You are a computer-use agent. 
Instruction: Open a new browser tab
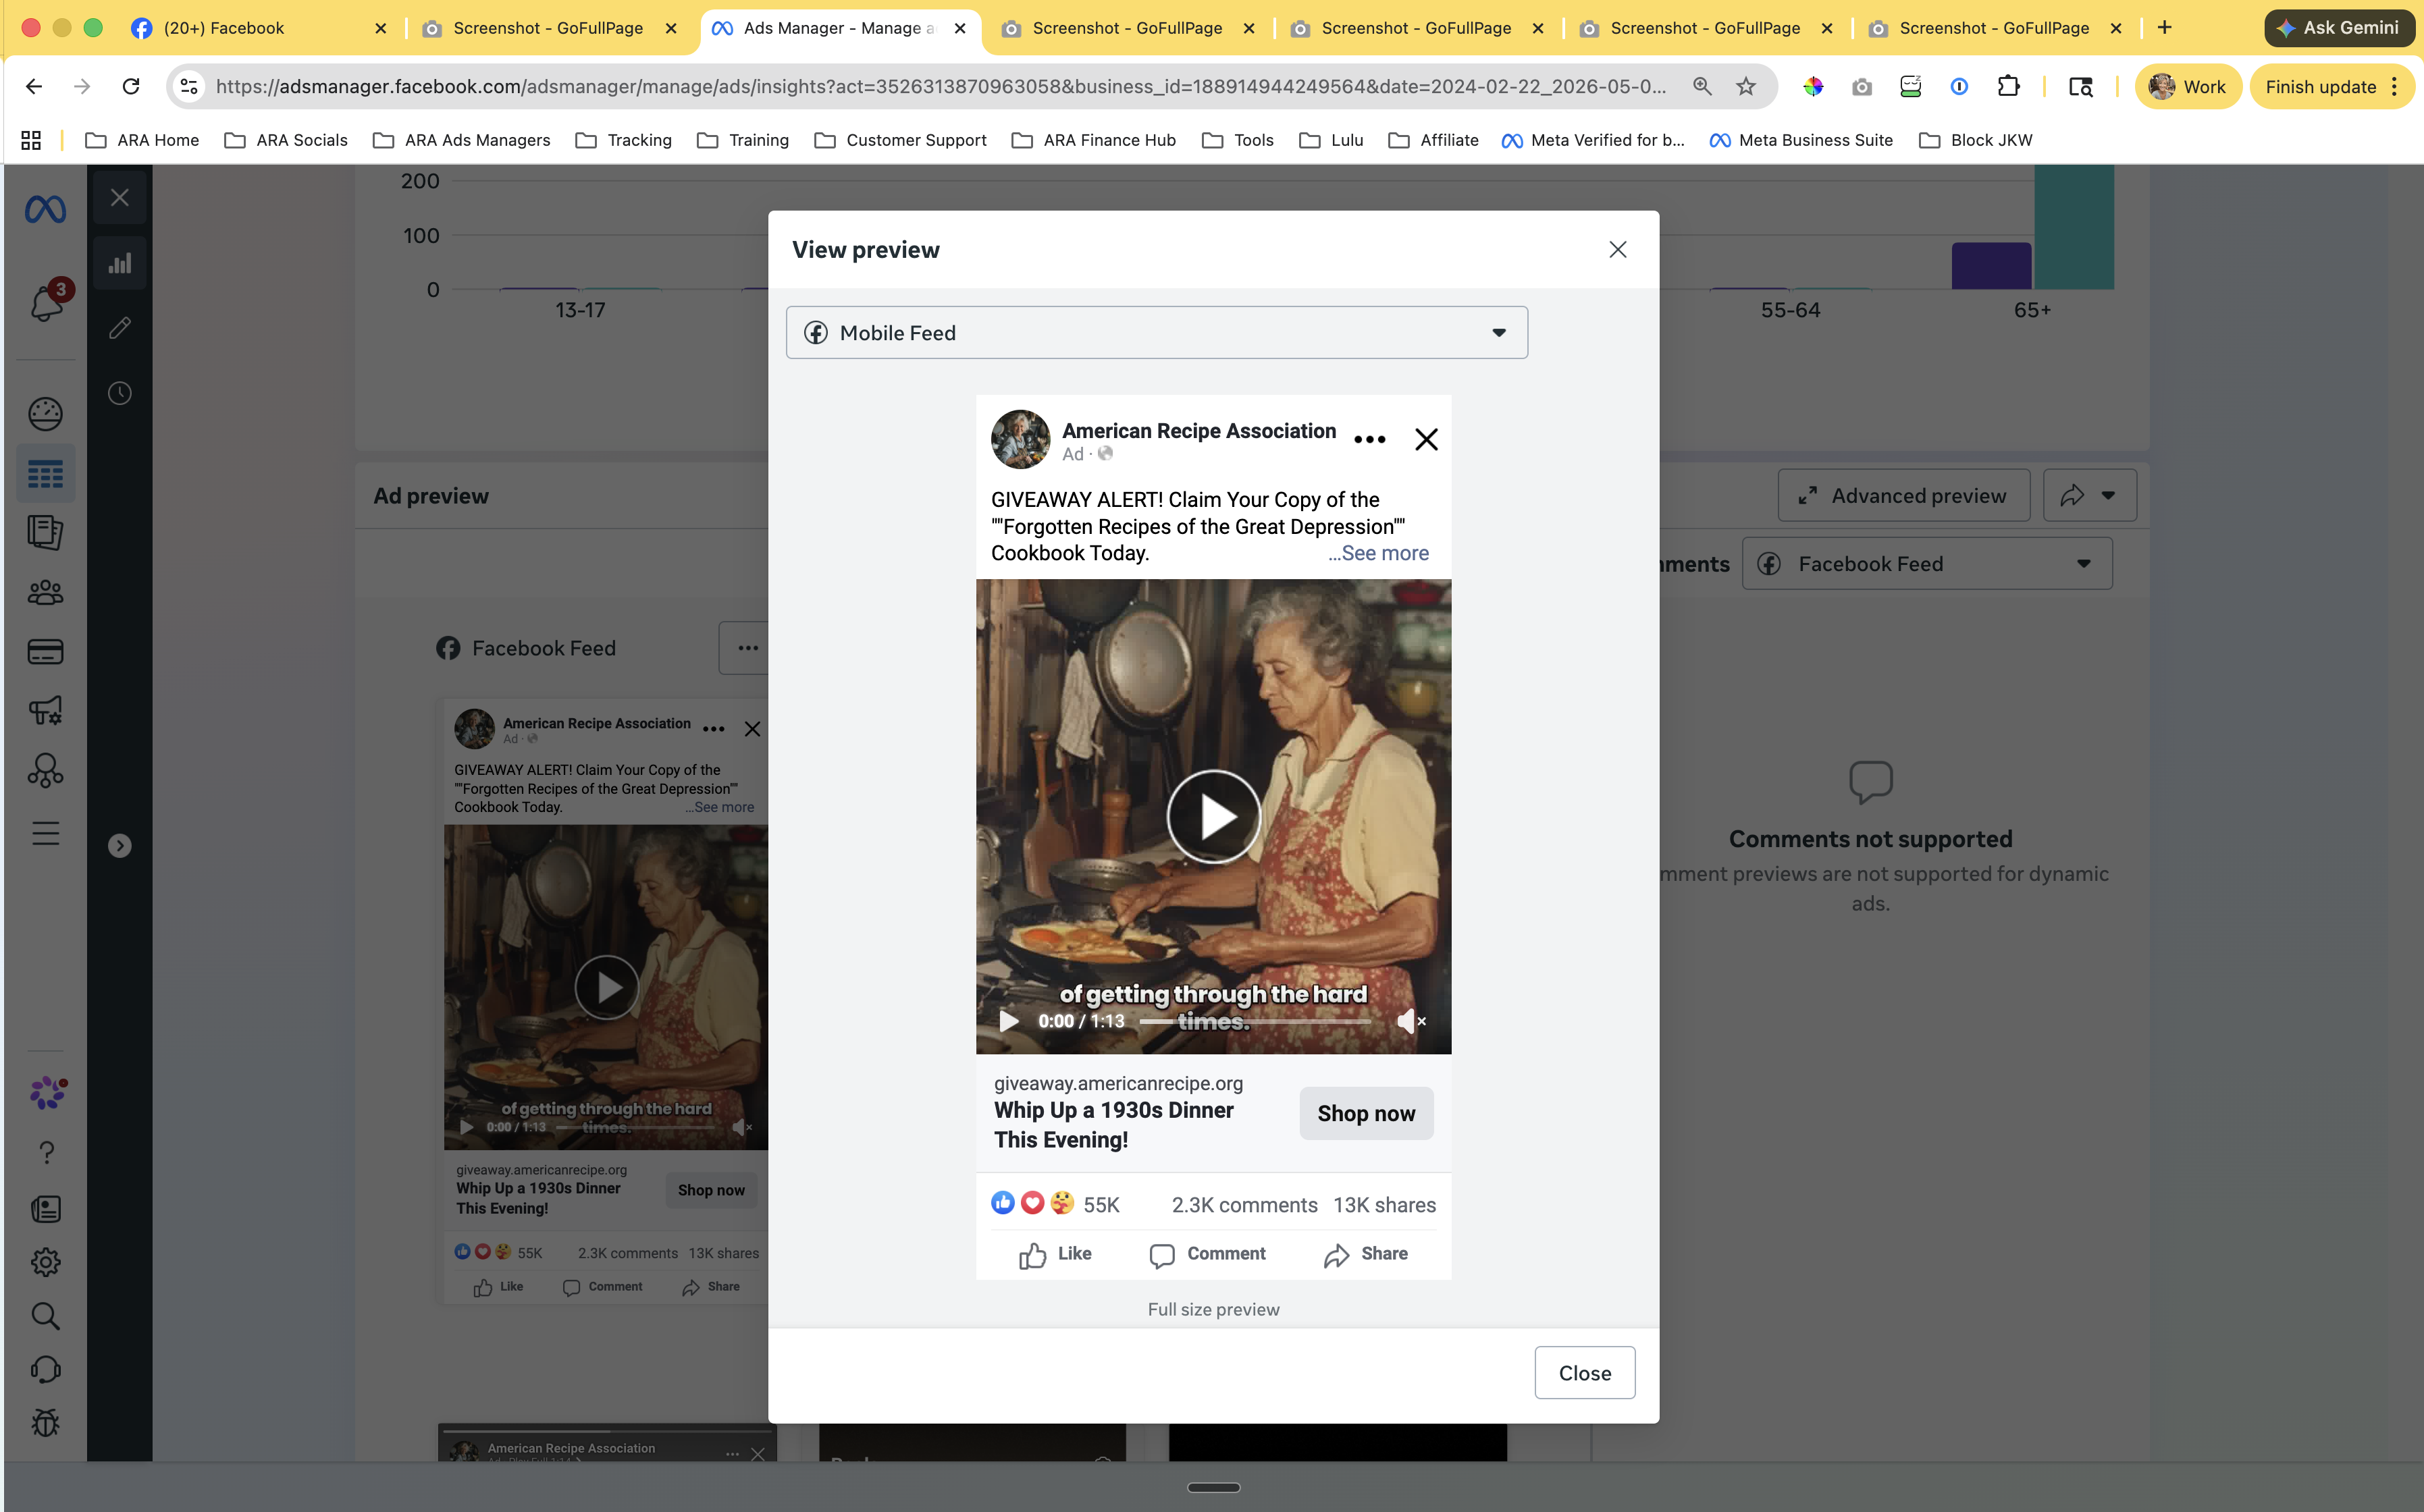2165,28
